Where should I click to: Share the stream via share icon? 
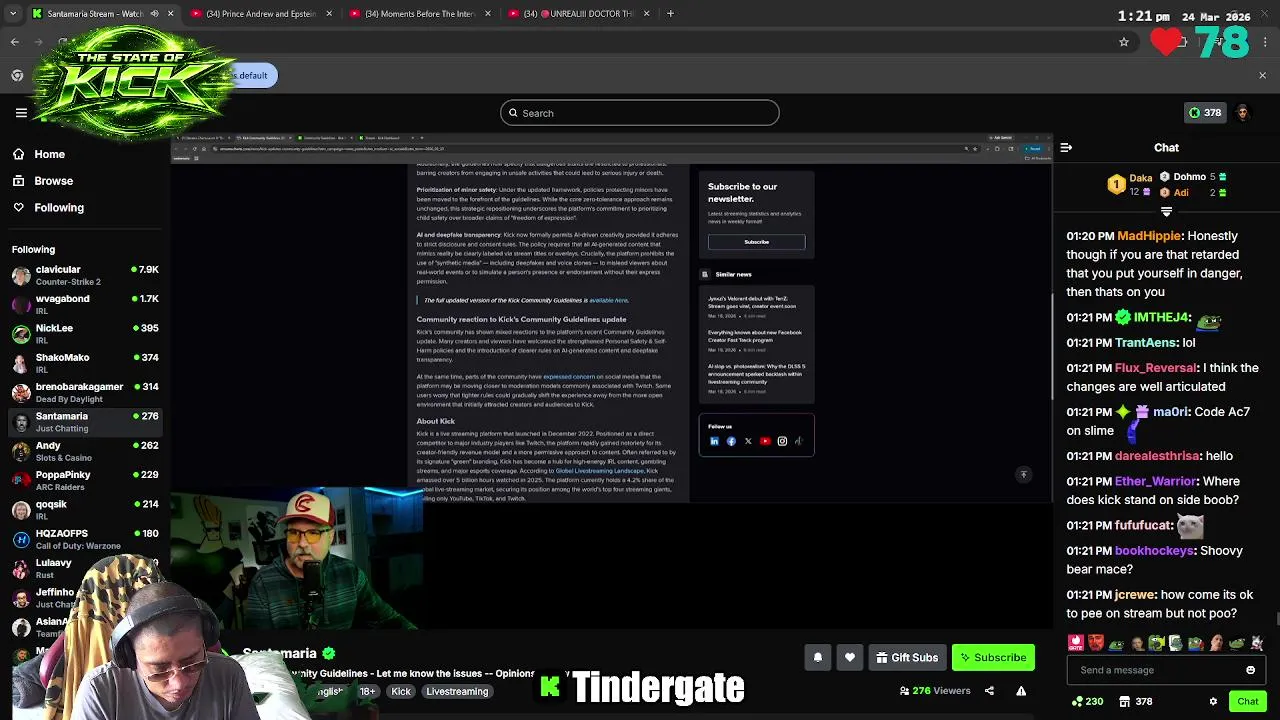coord(989,690)
